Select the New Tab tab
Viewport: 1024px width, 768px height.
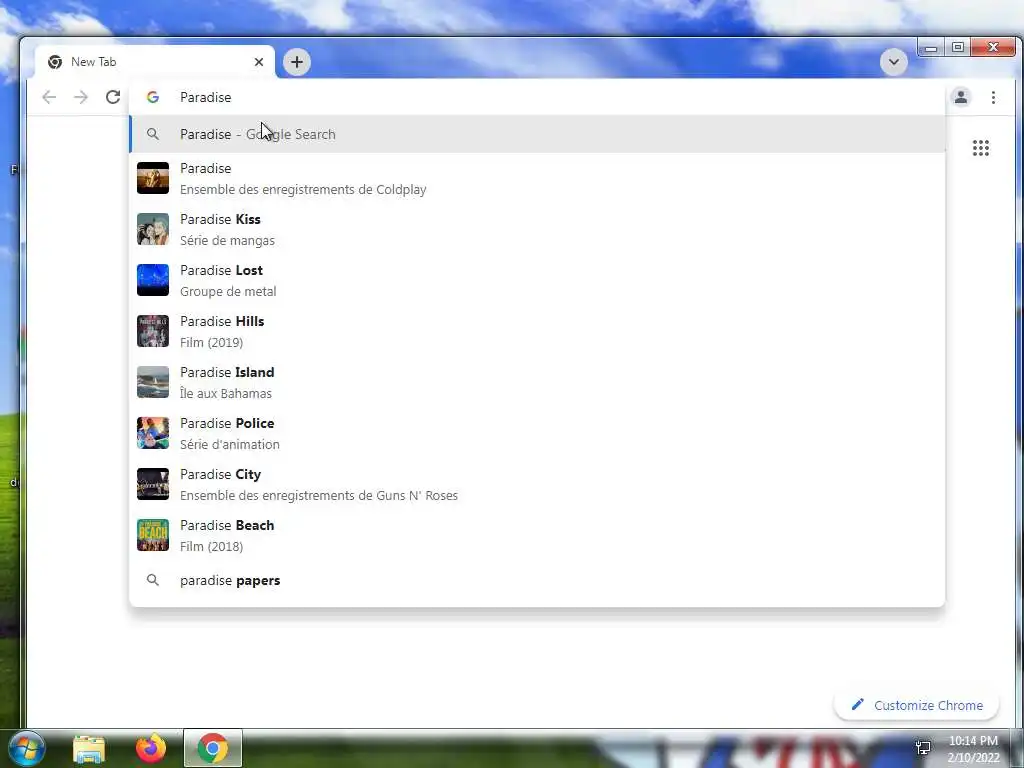[155, 62]
